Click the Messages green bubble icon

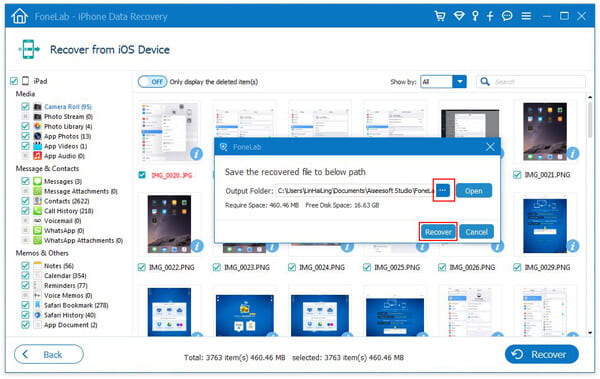click(x=38, y=181)
